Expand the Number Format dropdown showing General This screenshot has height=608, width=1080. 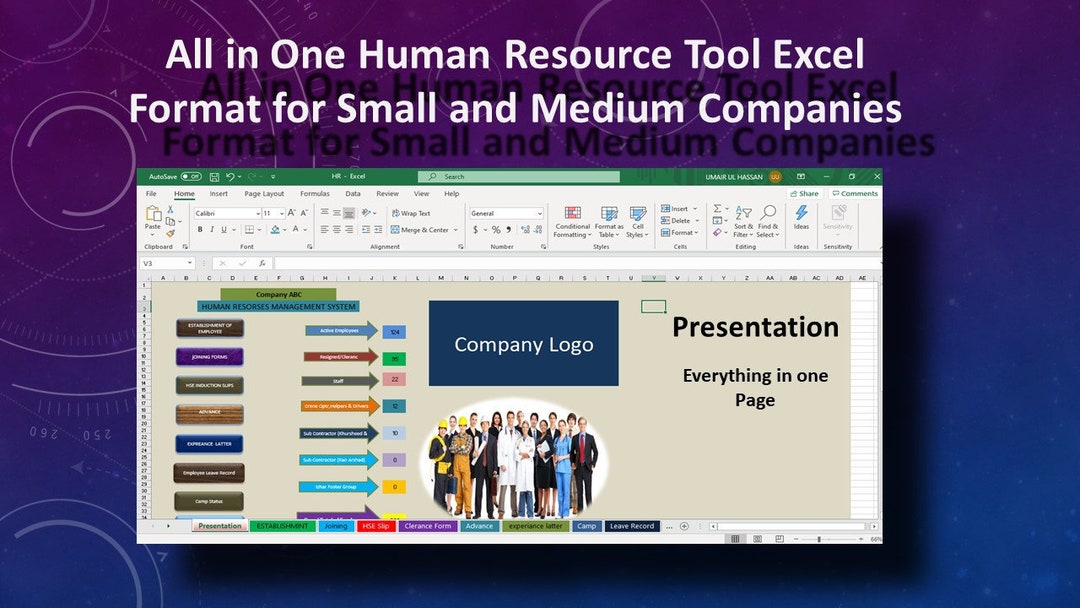point(539,214)
